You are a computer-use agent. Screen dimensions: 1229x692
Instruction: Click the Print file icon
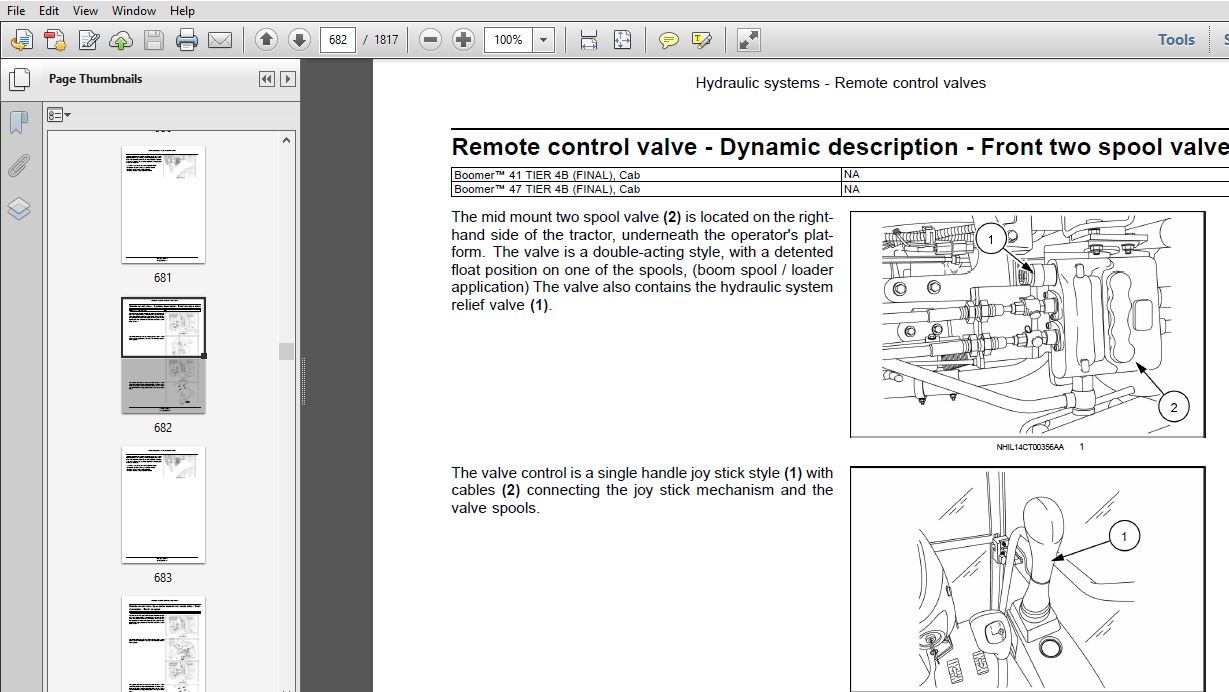187,40
